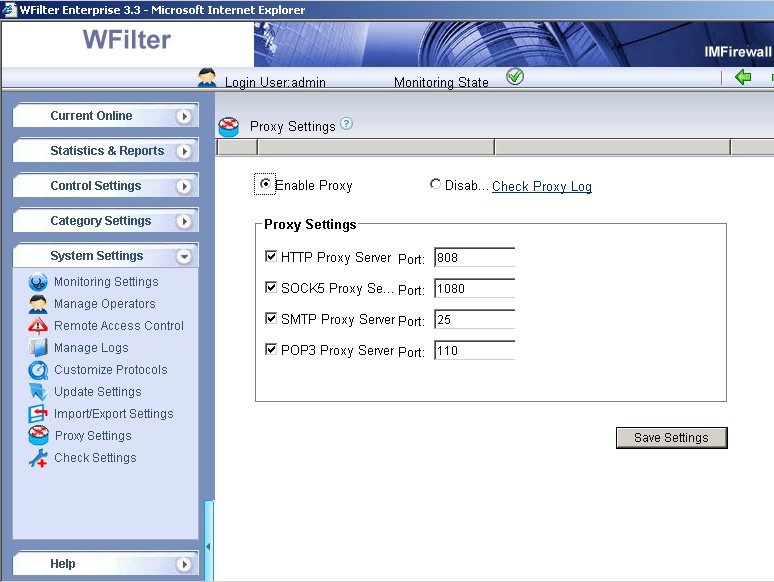This screenshot has width=774, height=582.
Task: Select the Enable Proxy radio button
Action: tap(266, 184)
